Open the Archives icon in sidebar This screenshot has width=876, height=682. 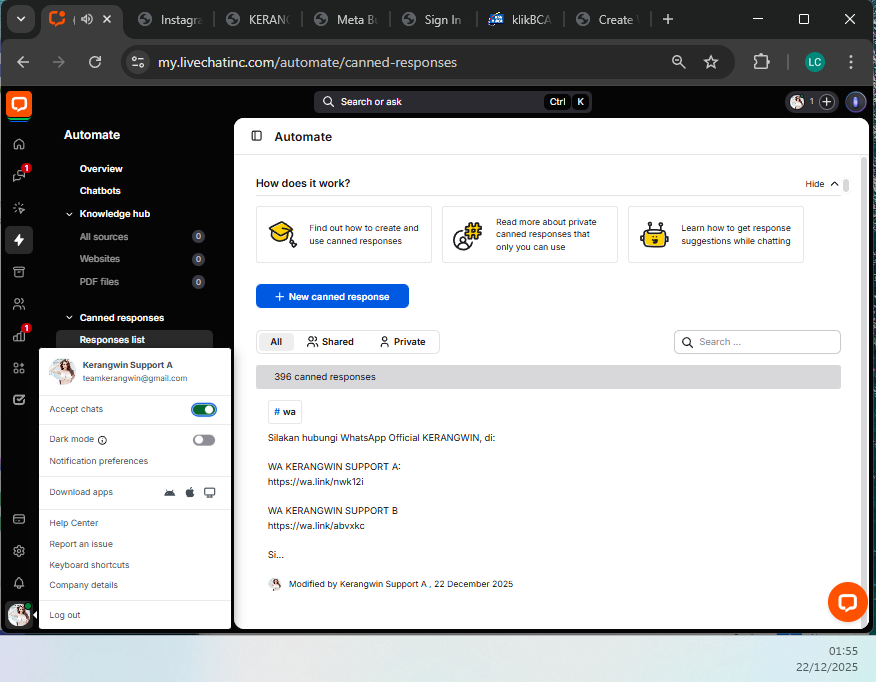[x=19, y=272]
